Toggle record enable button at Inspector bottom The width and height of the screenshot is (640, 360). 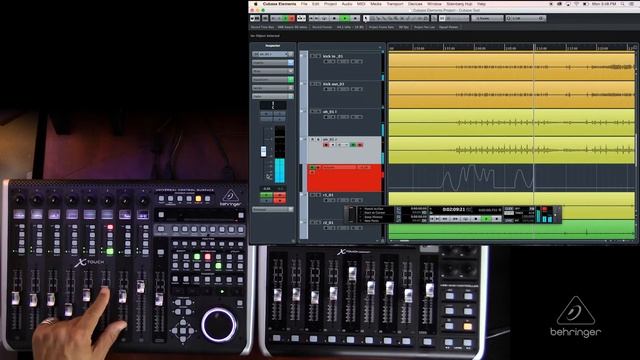[x=280, y=200]
